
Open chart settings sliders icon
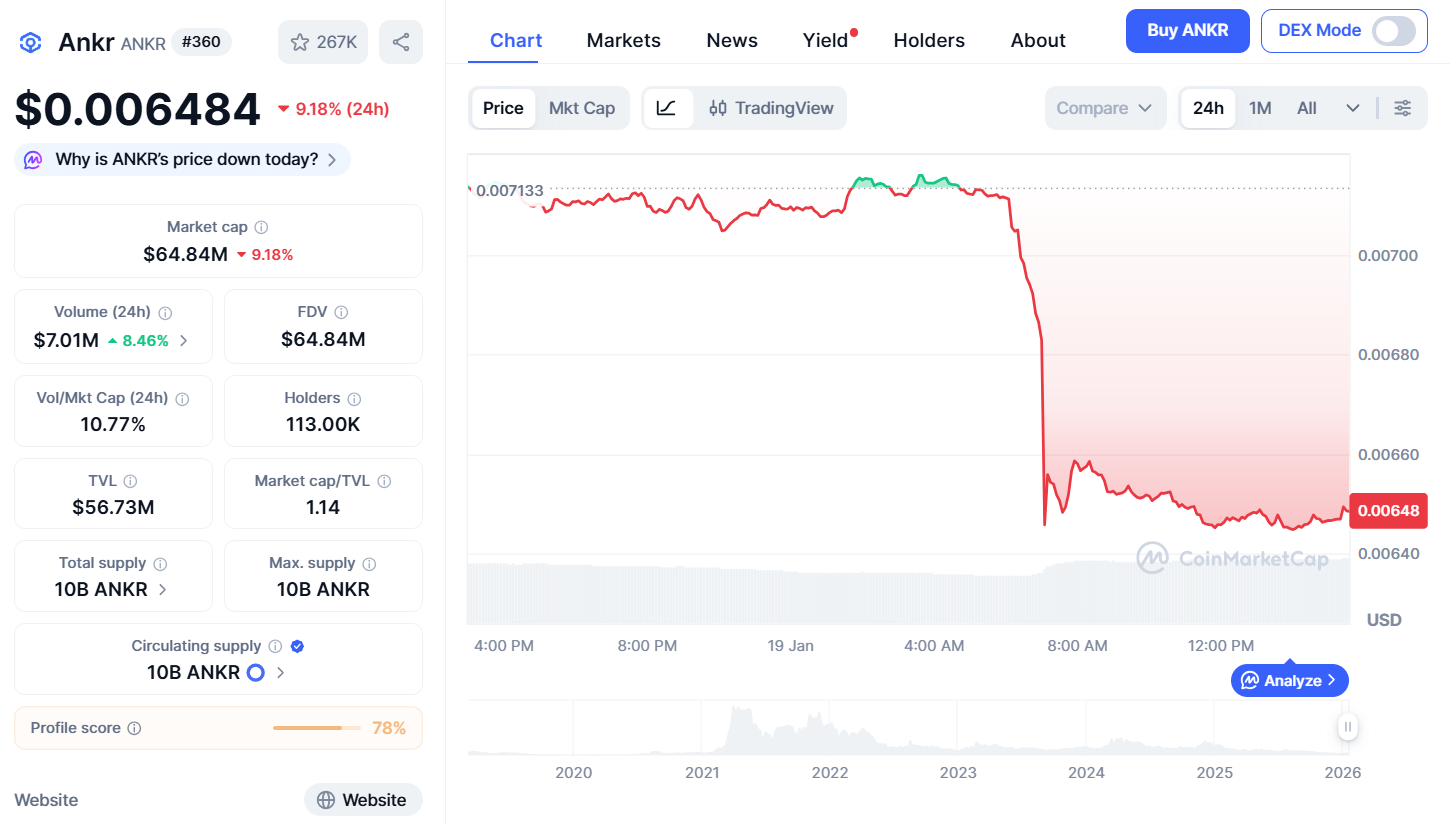(x=1403, y=108)
